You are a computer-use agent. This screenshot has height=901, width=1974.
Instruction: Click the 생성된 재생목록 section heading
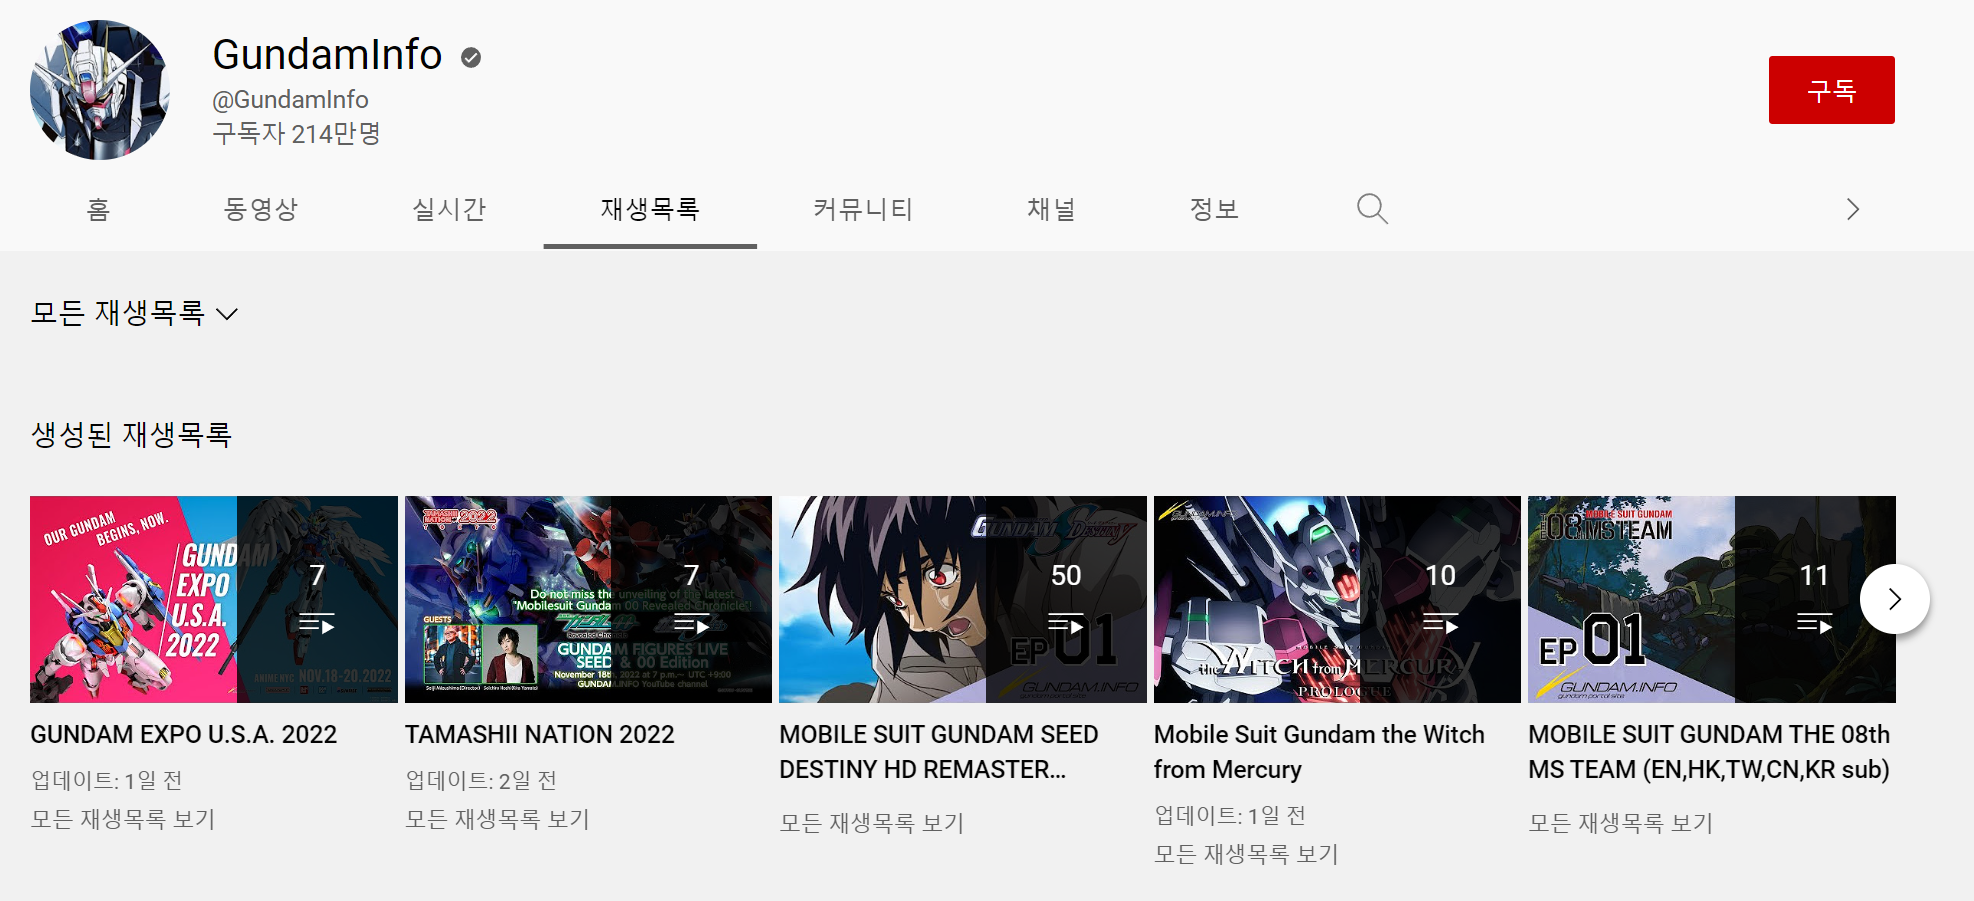[132, 435]
